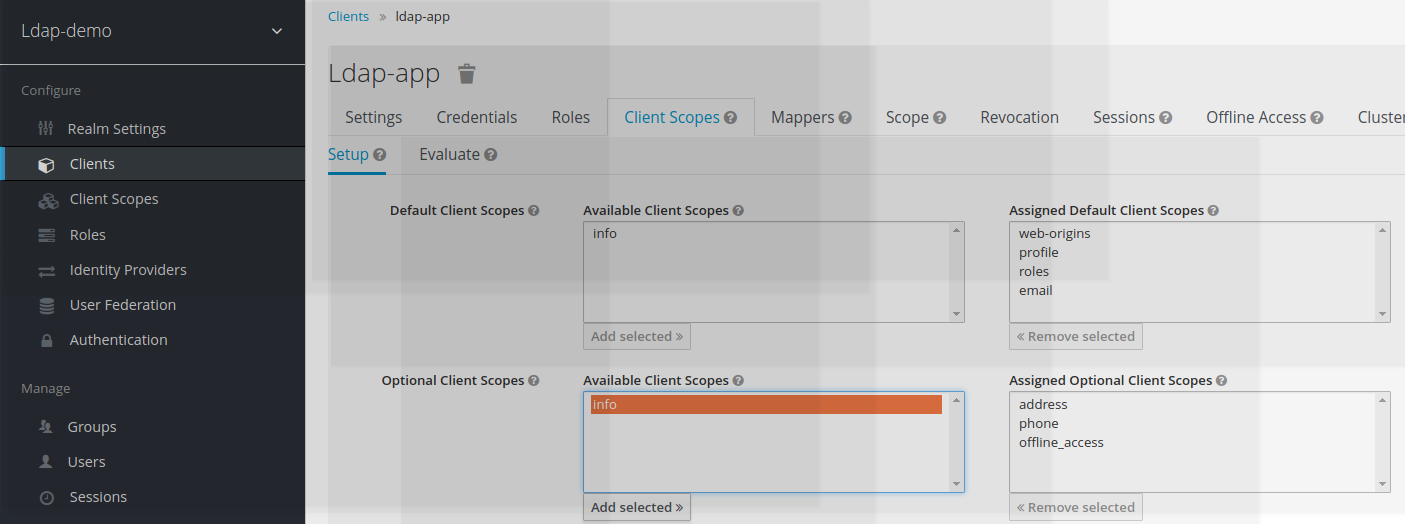Click the Identity Providers arrows icon
Image resolution: width=1405 pixels, height=524 pixels.
click(x=46, y=271)
